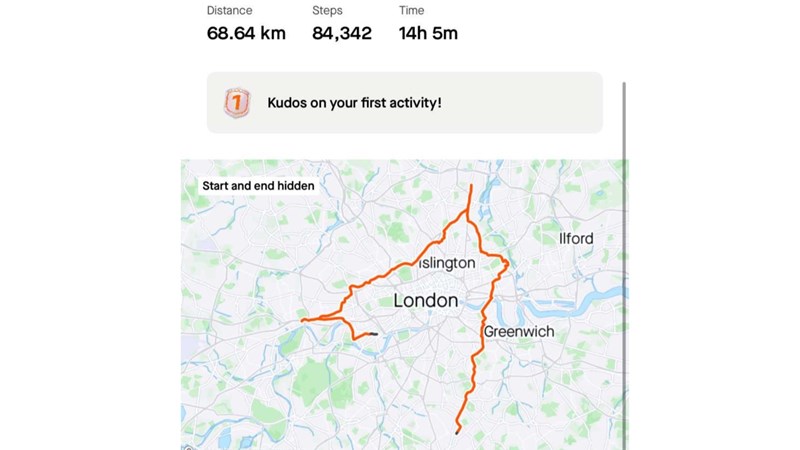The height and width of the screenshot is (450, 800).
Task: Click the Kudos medal badge icon
Action: pos(235,102)
